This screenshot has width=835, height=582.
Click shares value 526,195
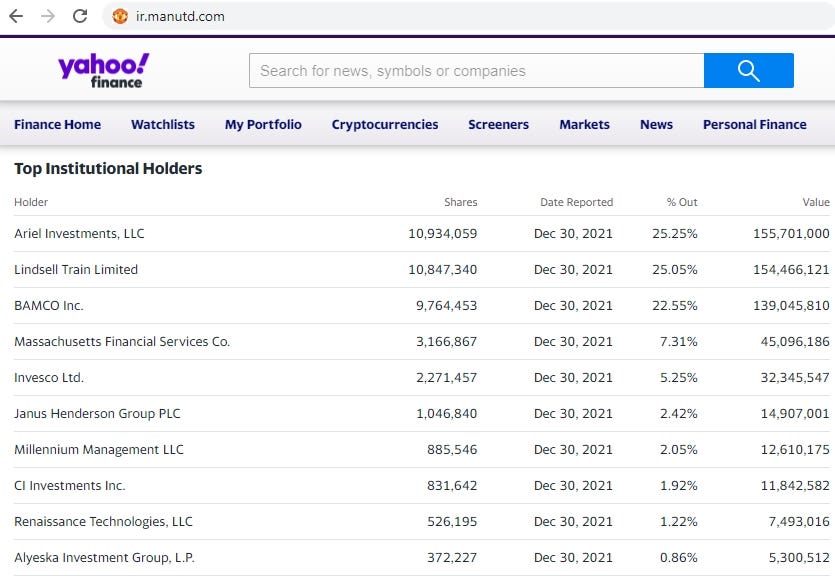tap(452, 521)
